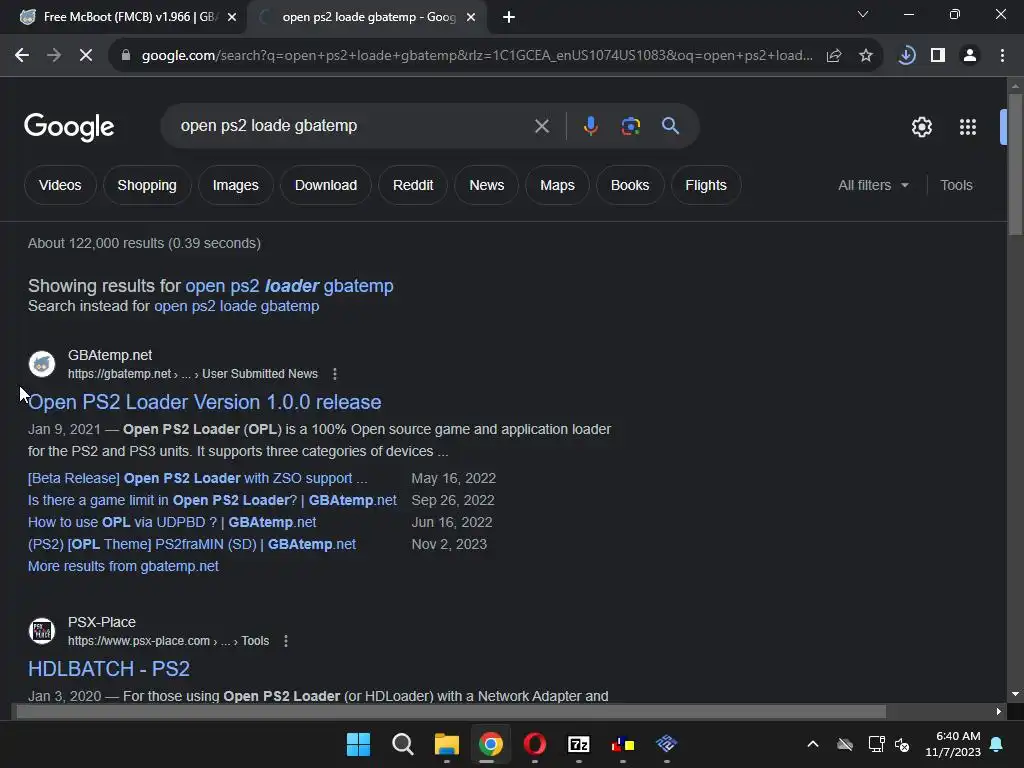Filter results by Shopping

147,185
